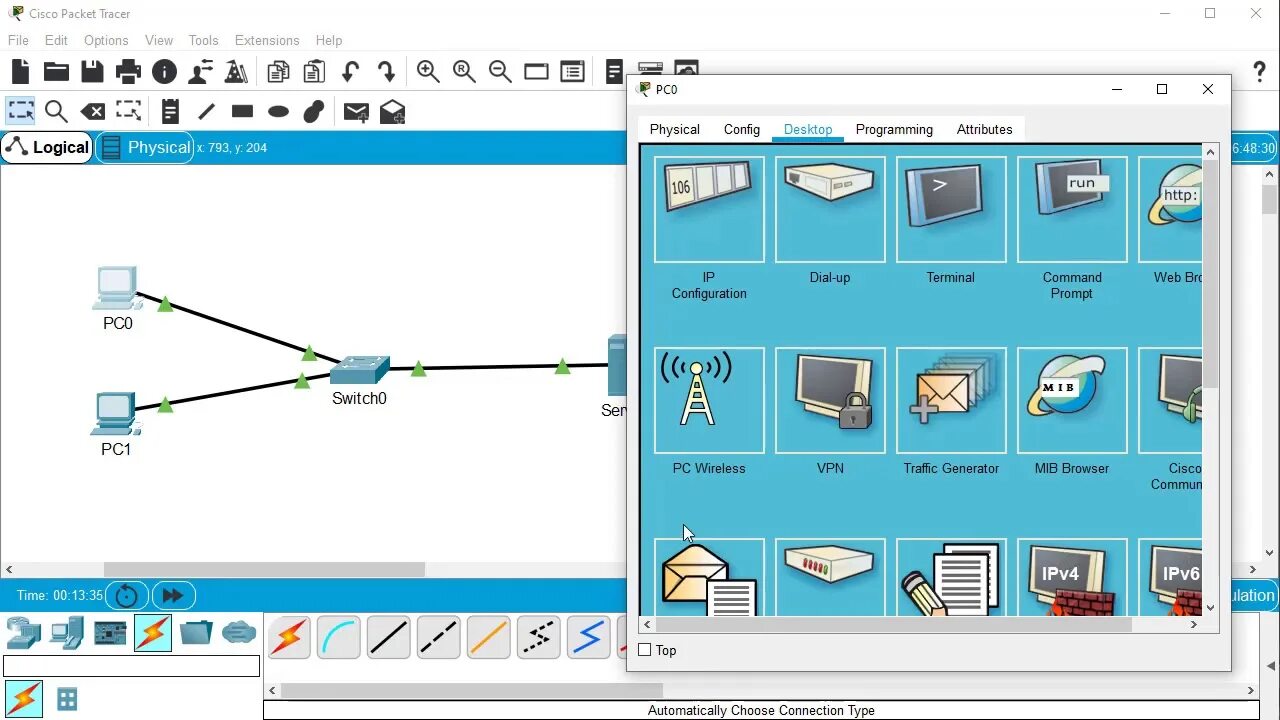Click the Paste toolbar icon

[x=314, y=71]
